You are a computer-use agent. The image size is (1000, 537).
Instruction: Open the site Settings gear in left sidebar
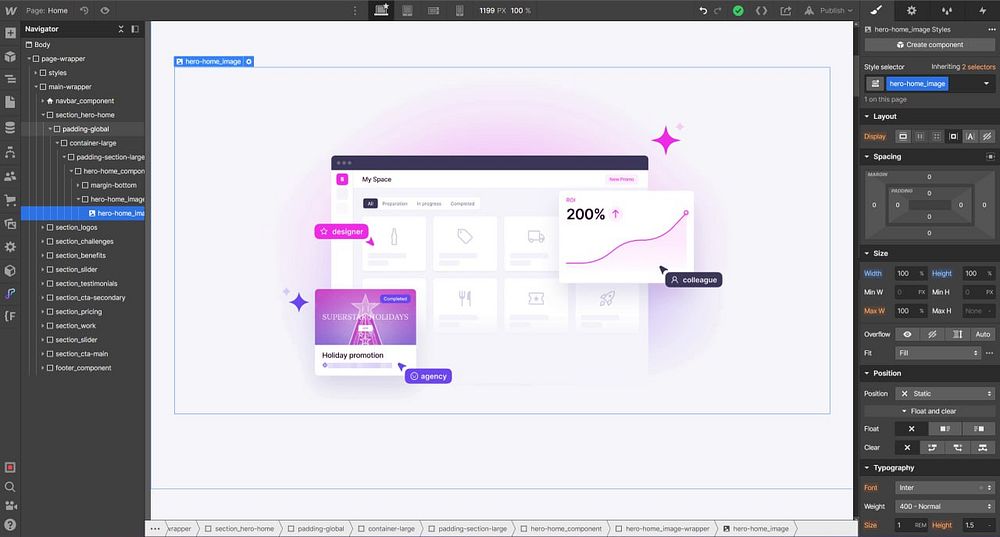pyautogui.click(x=10, y=247)
